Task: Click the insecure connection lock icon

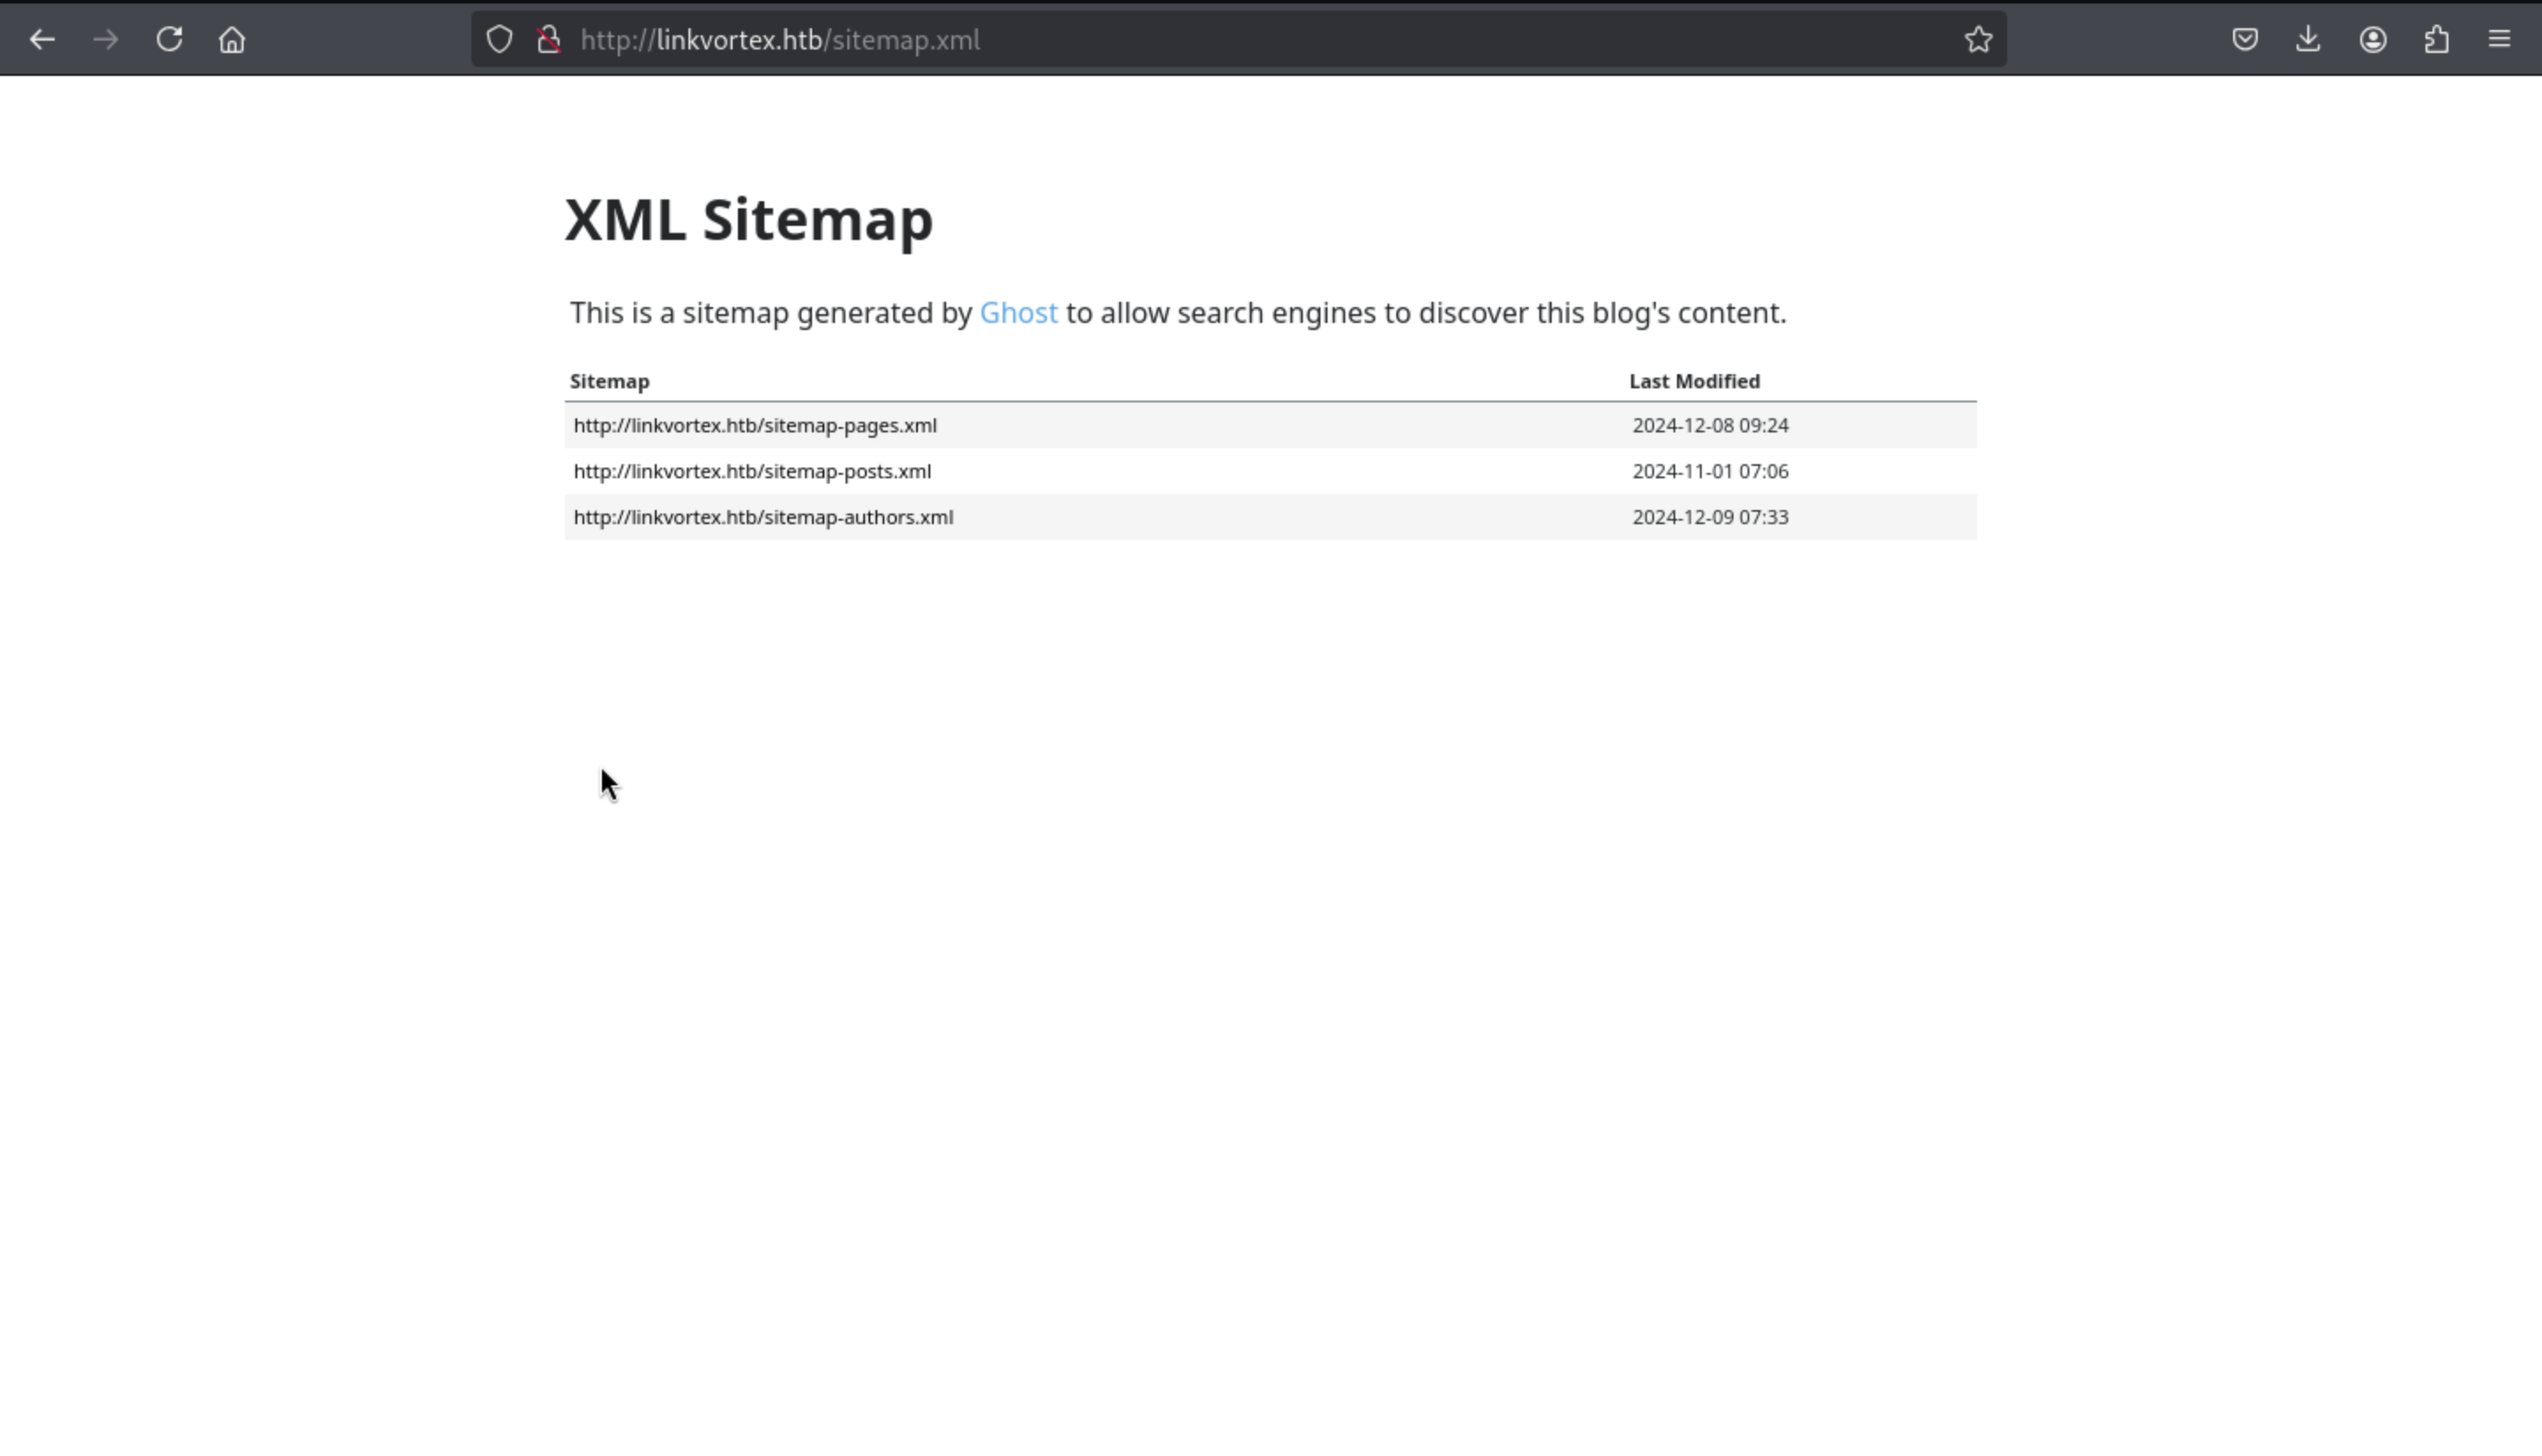Action: 548,40
